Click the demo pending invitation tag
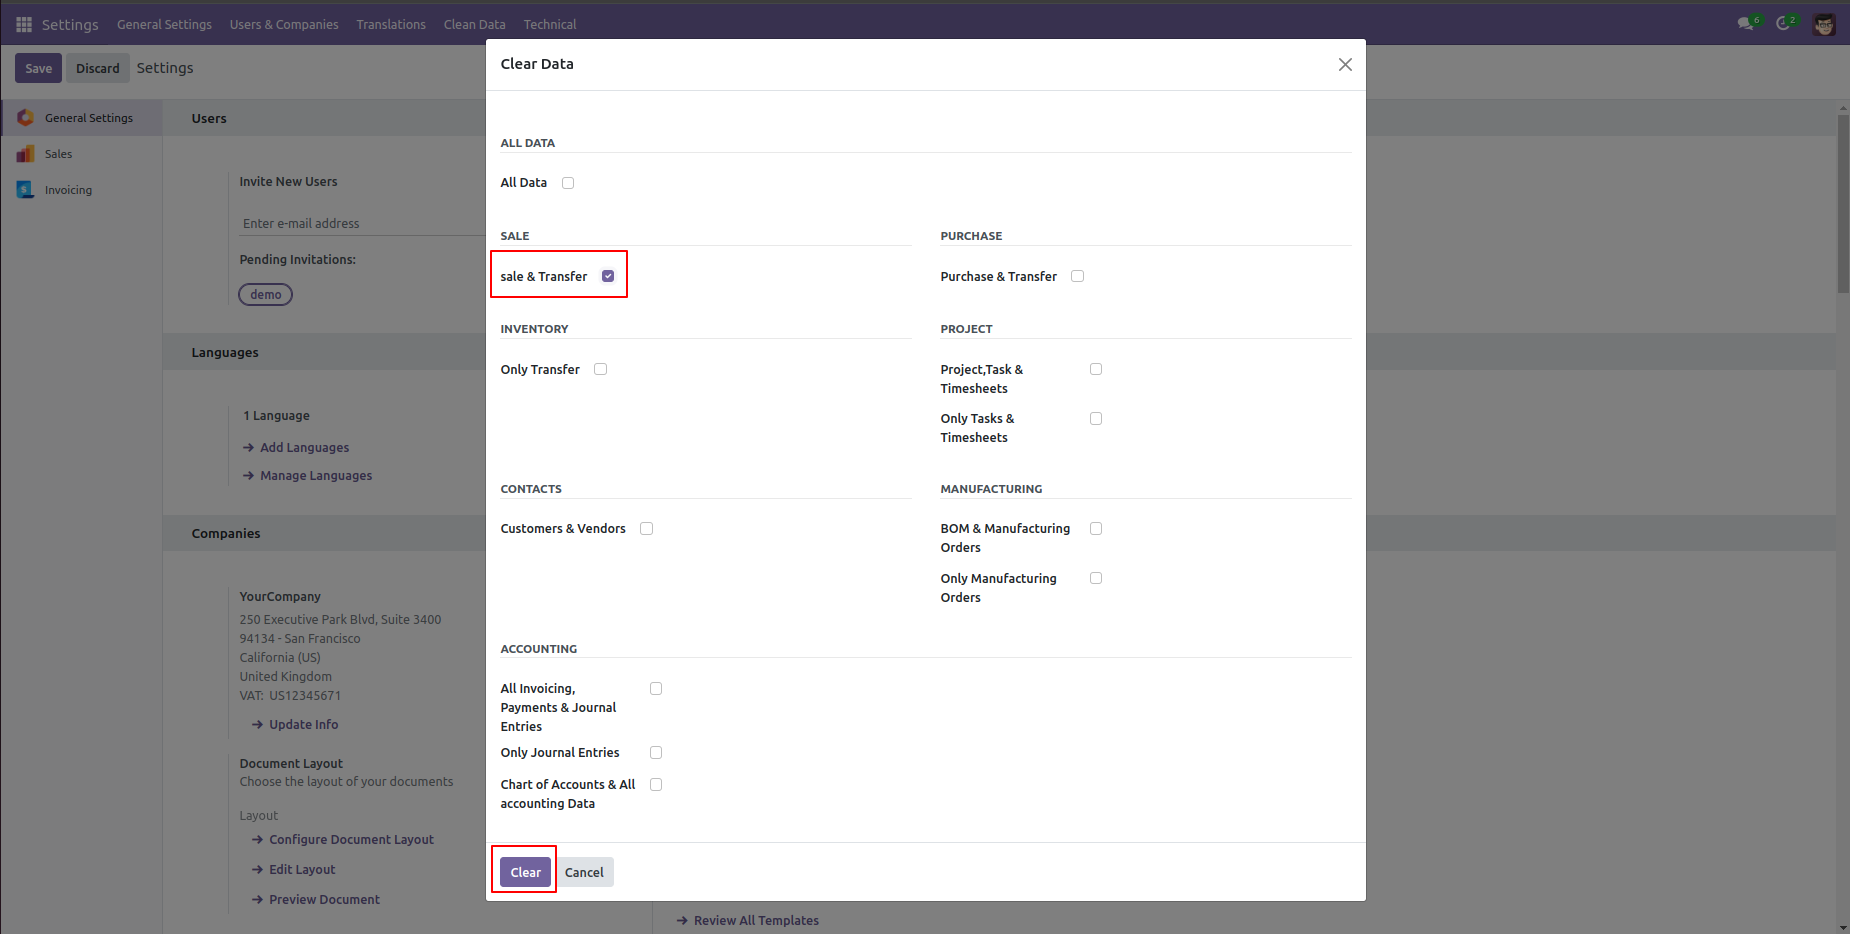The height and width of the screenshot is (934, 1850). (x=265, y=294)
